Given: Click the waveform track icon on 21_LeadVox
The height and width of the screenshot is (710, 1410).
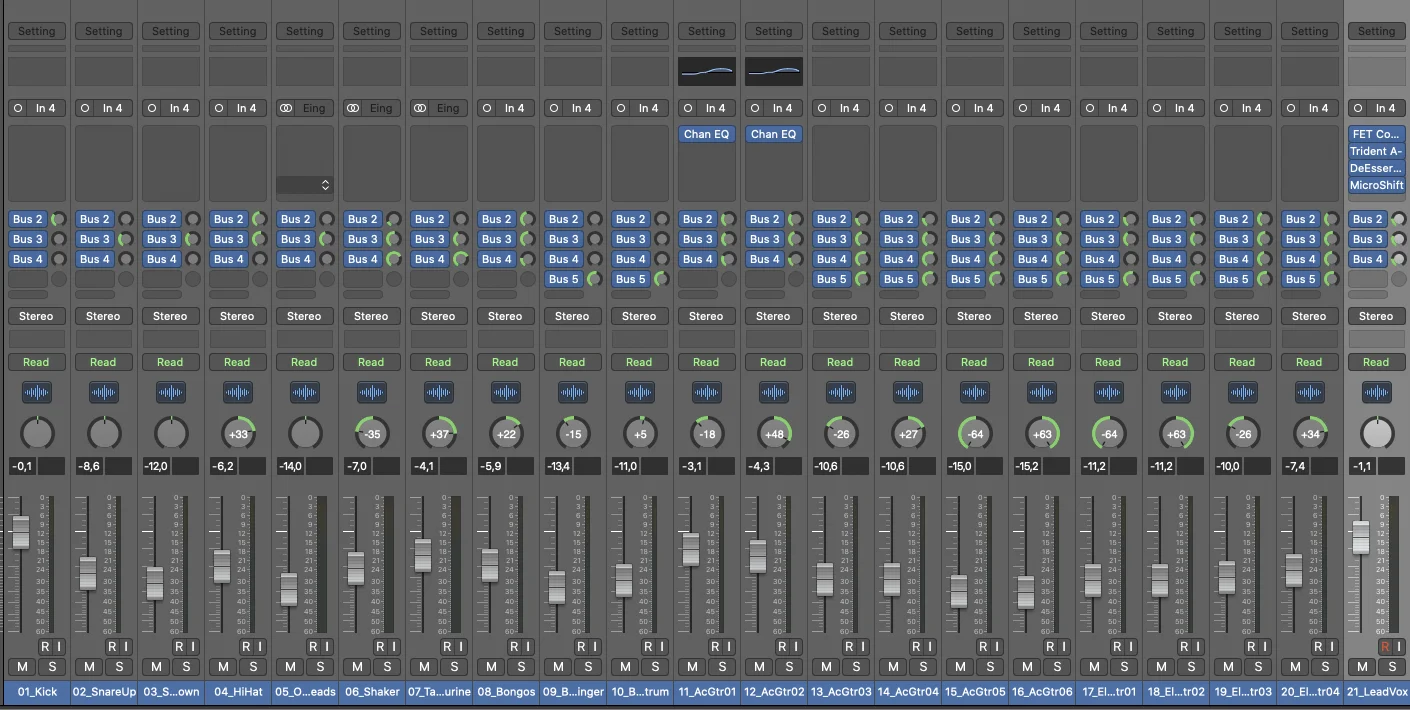Looking at the screenshot, I should pos(1376,393).
